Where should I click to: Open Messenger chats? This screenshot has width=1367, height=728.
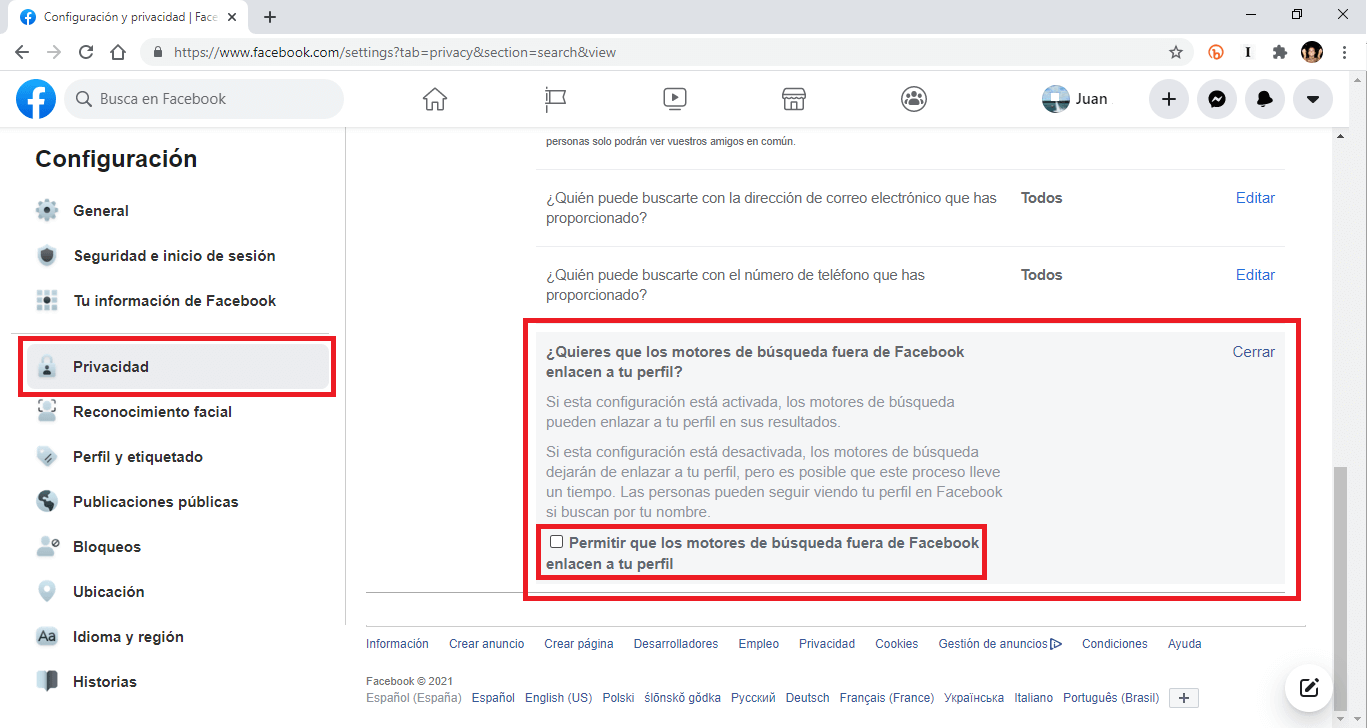[x=1217, y=99]
